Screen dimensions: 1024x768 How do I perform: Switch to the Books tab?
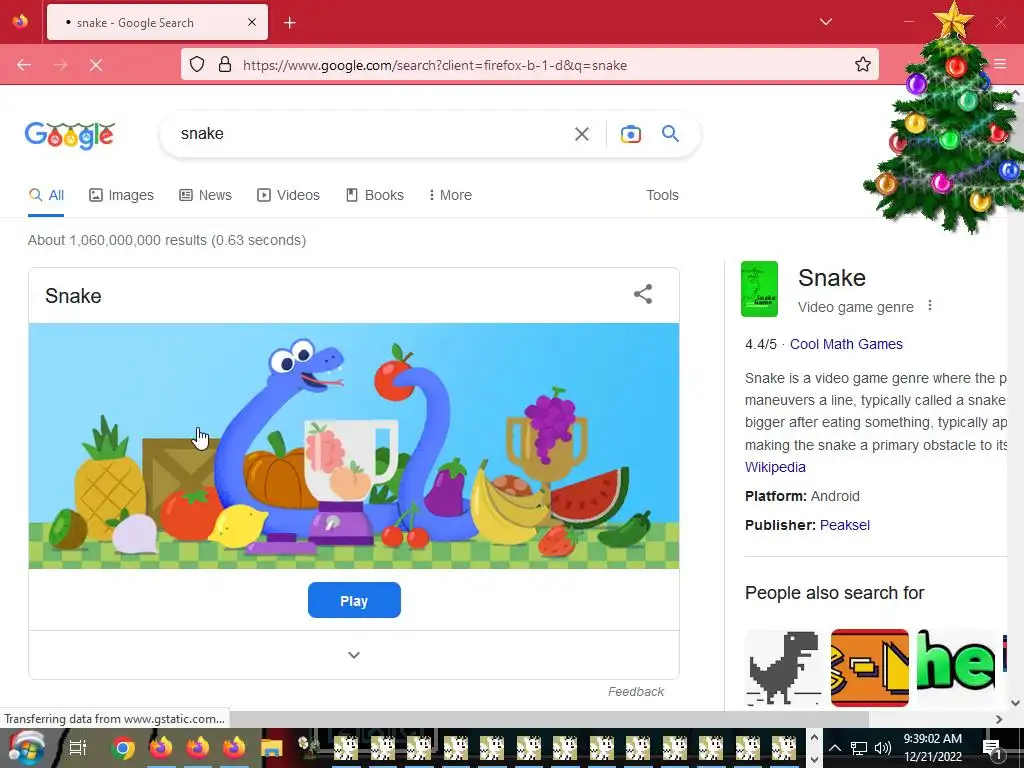pos(375,195)
